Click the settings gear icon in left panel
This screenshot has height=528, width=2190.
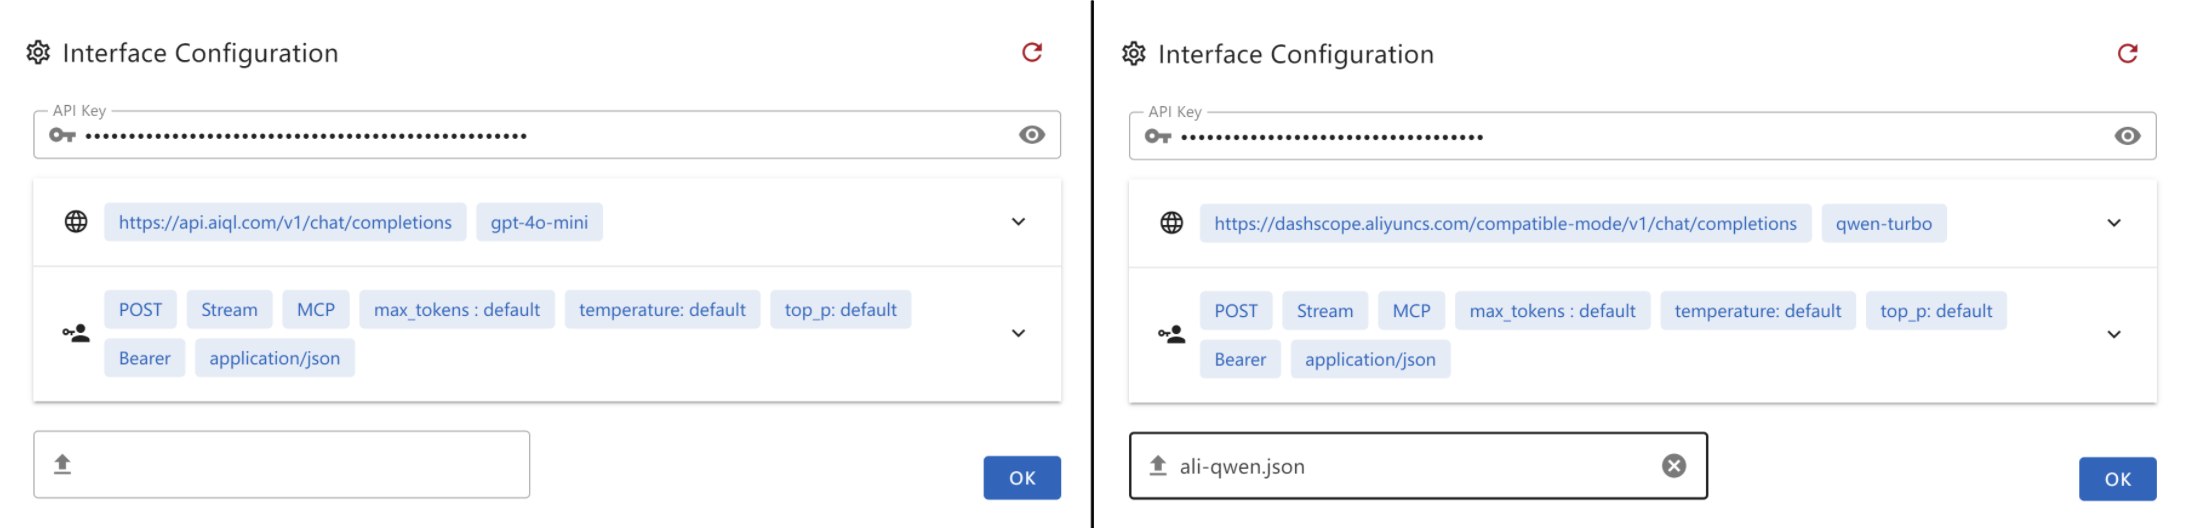point(38,53)
